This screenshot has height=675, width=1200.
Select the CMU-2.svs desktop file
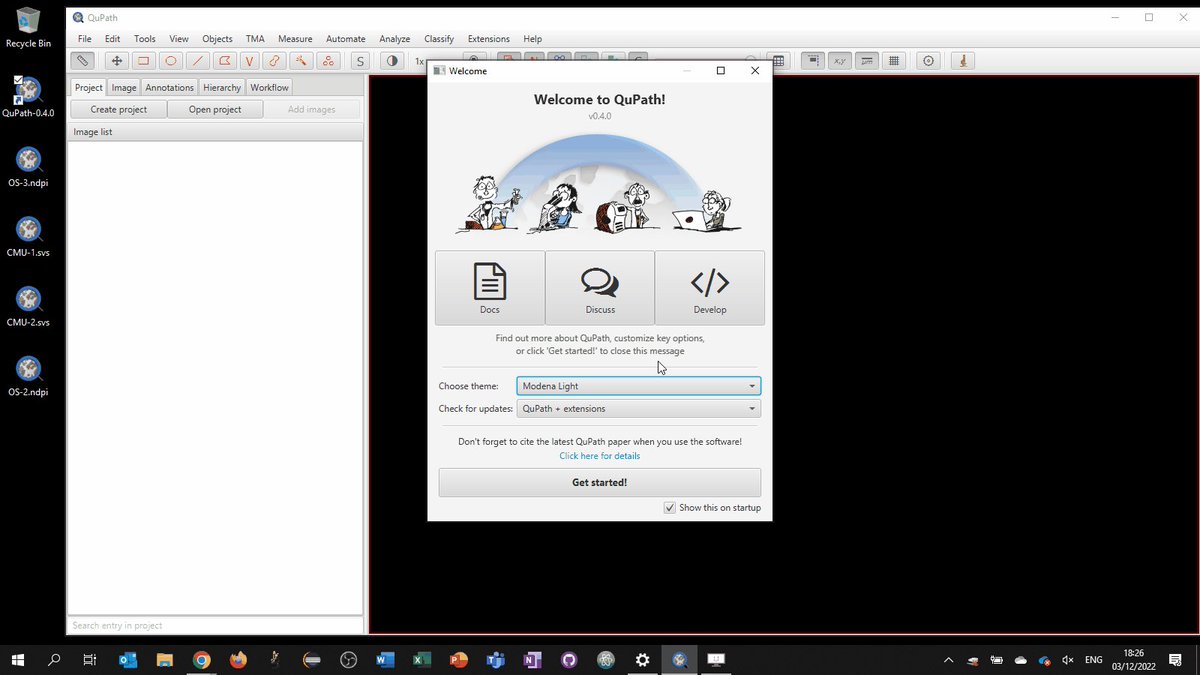pos(29,307)
